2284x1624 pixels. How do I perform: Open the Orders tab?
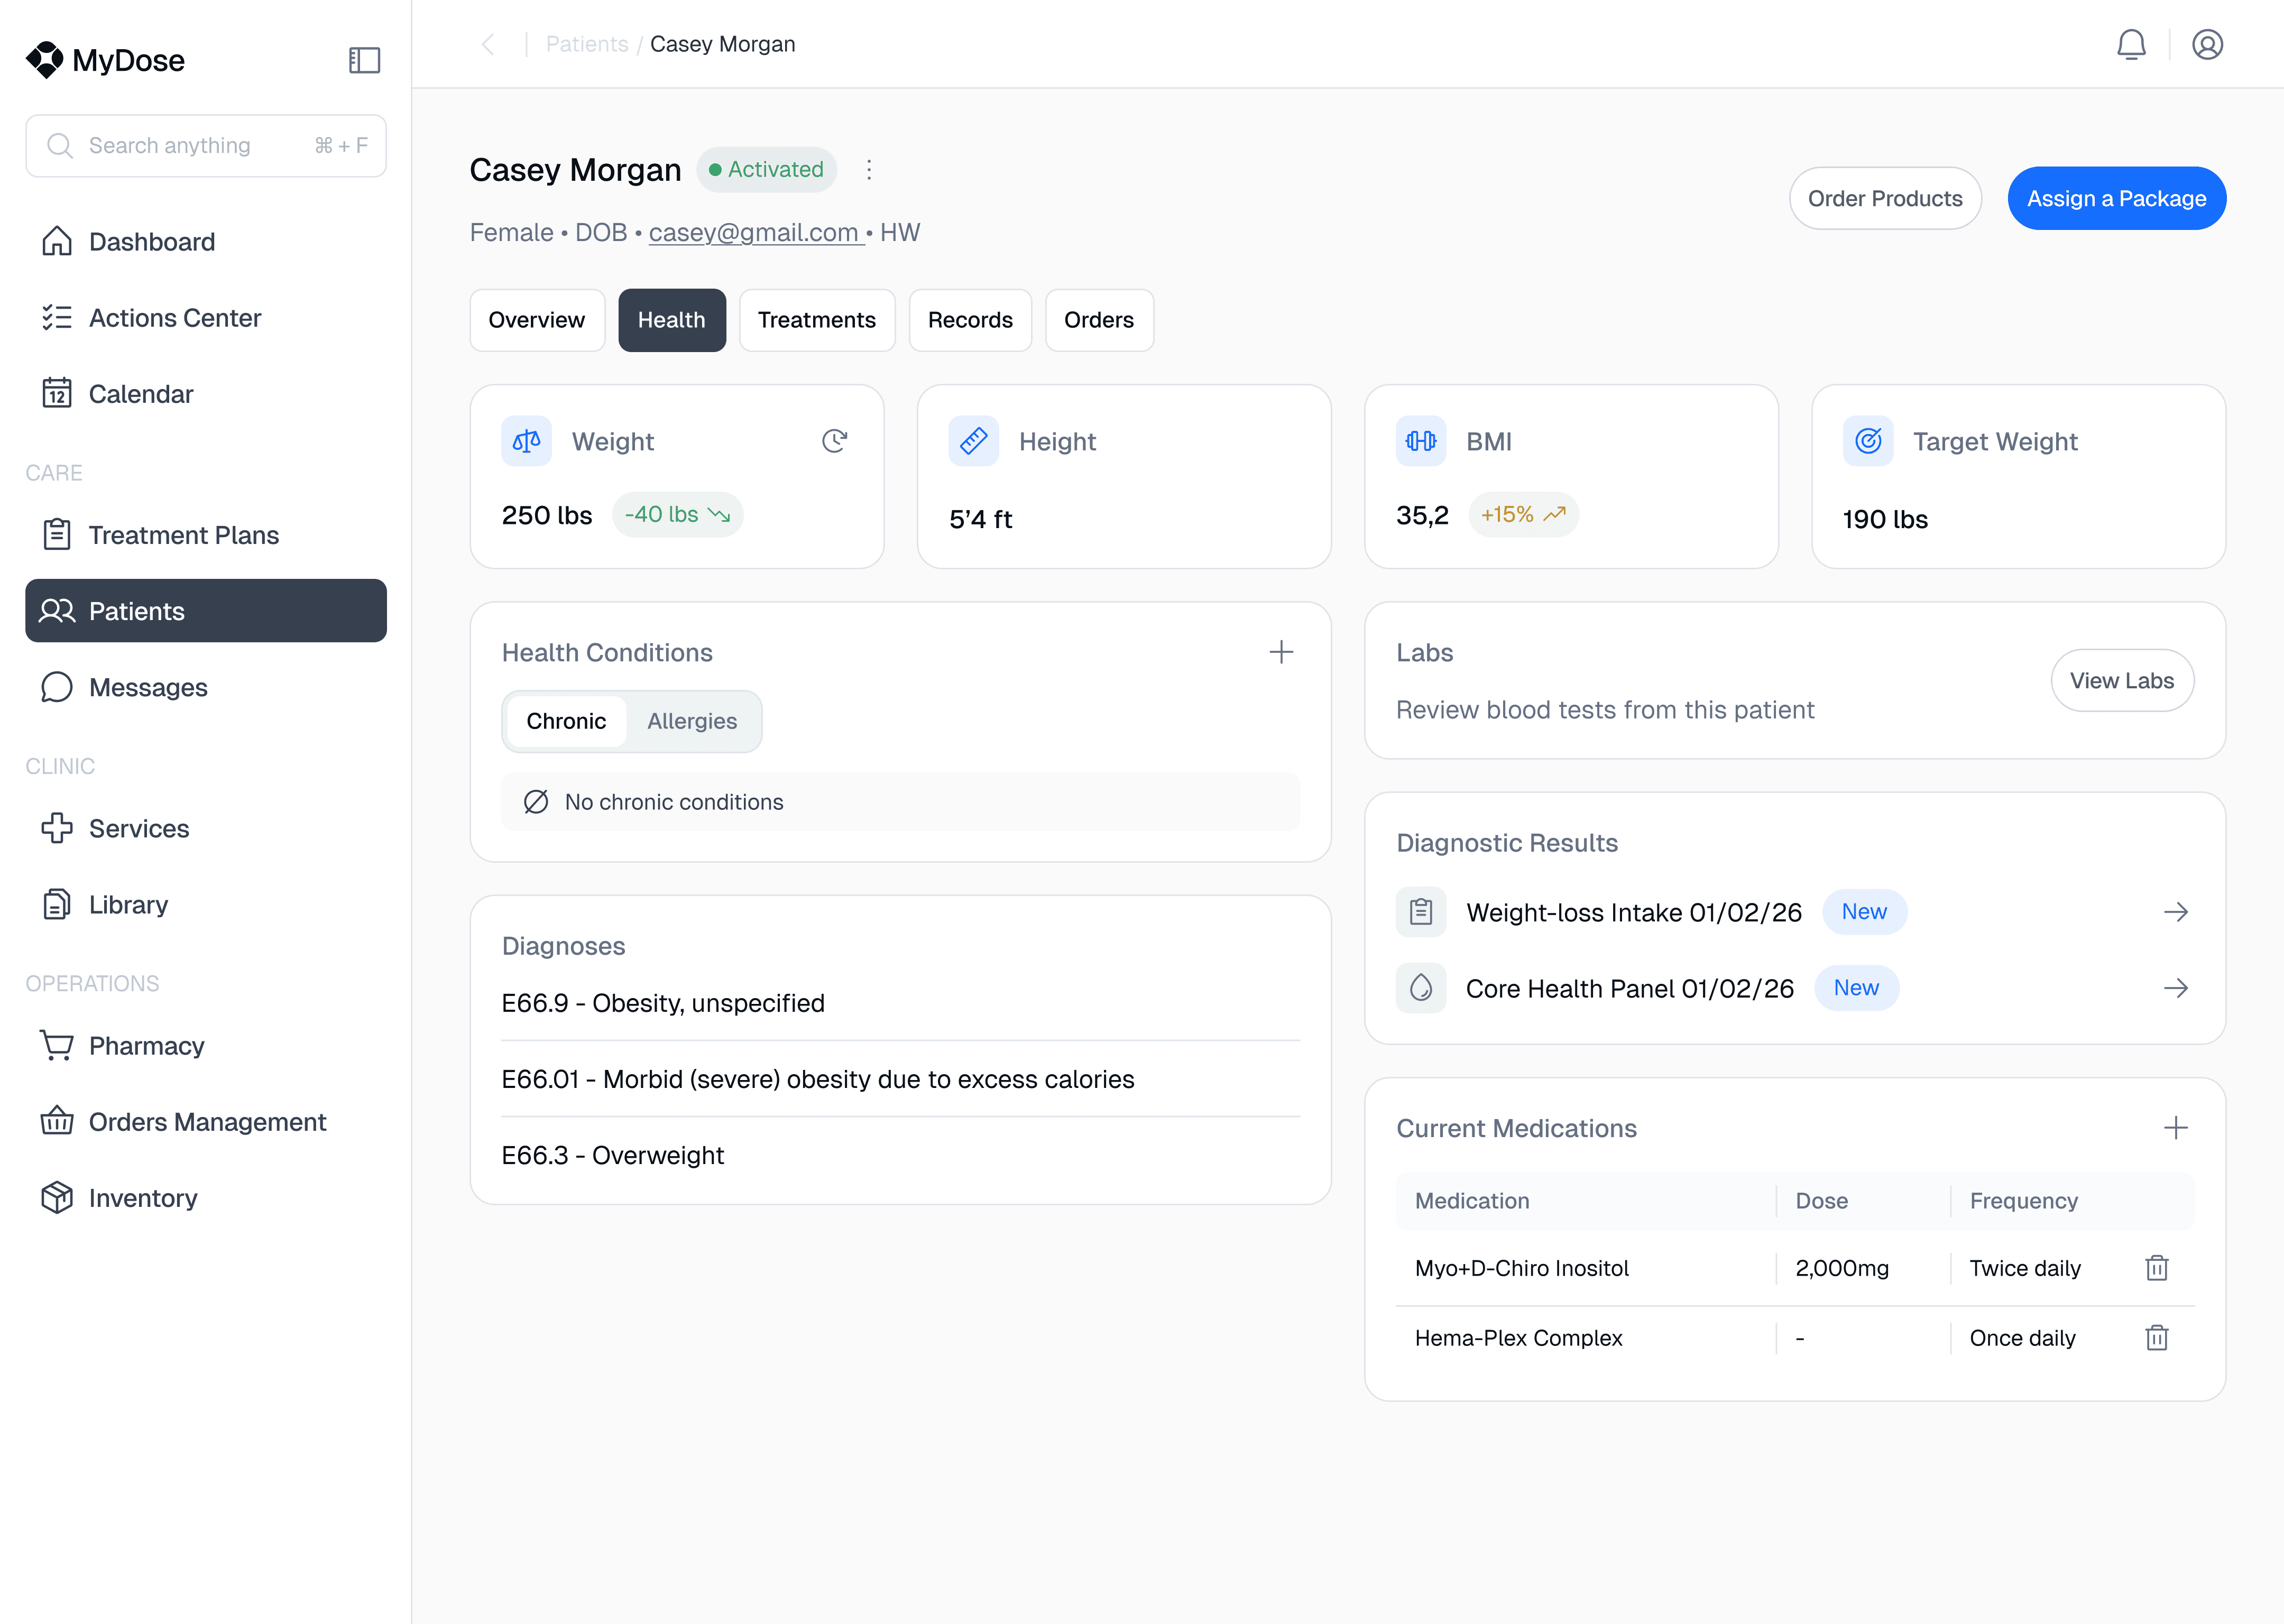1099,320
